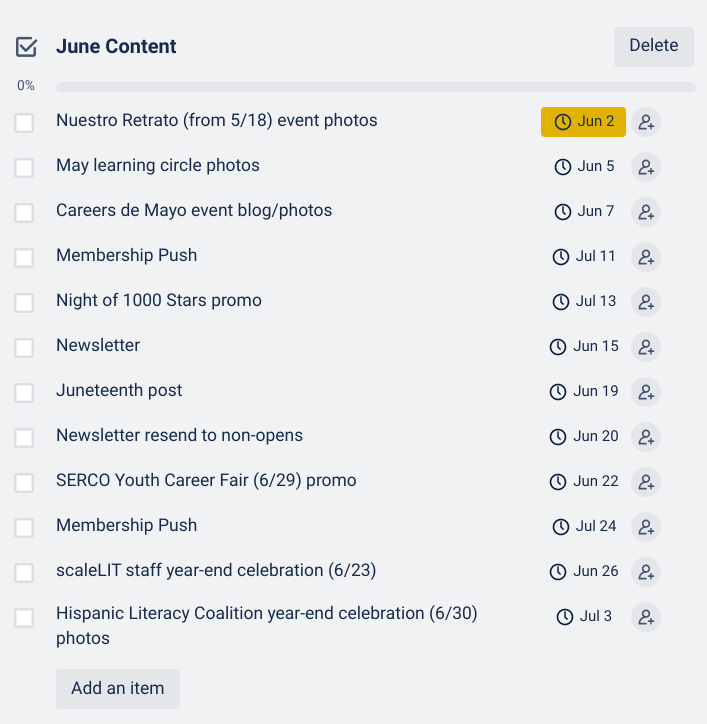Delete the June Content checklist
The width and height of the screenshot is (707, 724).
653,46
